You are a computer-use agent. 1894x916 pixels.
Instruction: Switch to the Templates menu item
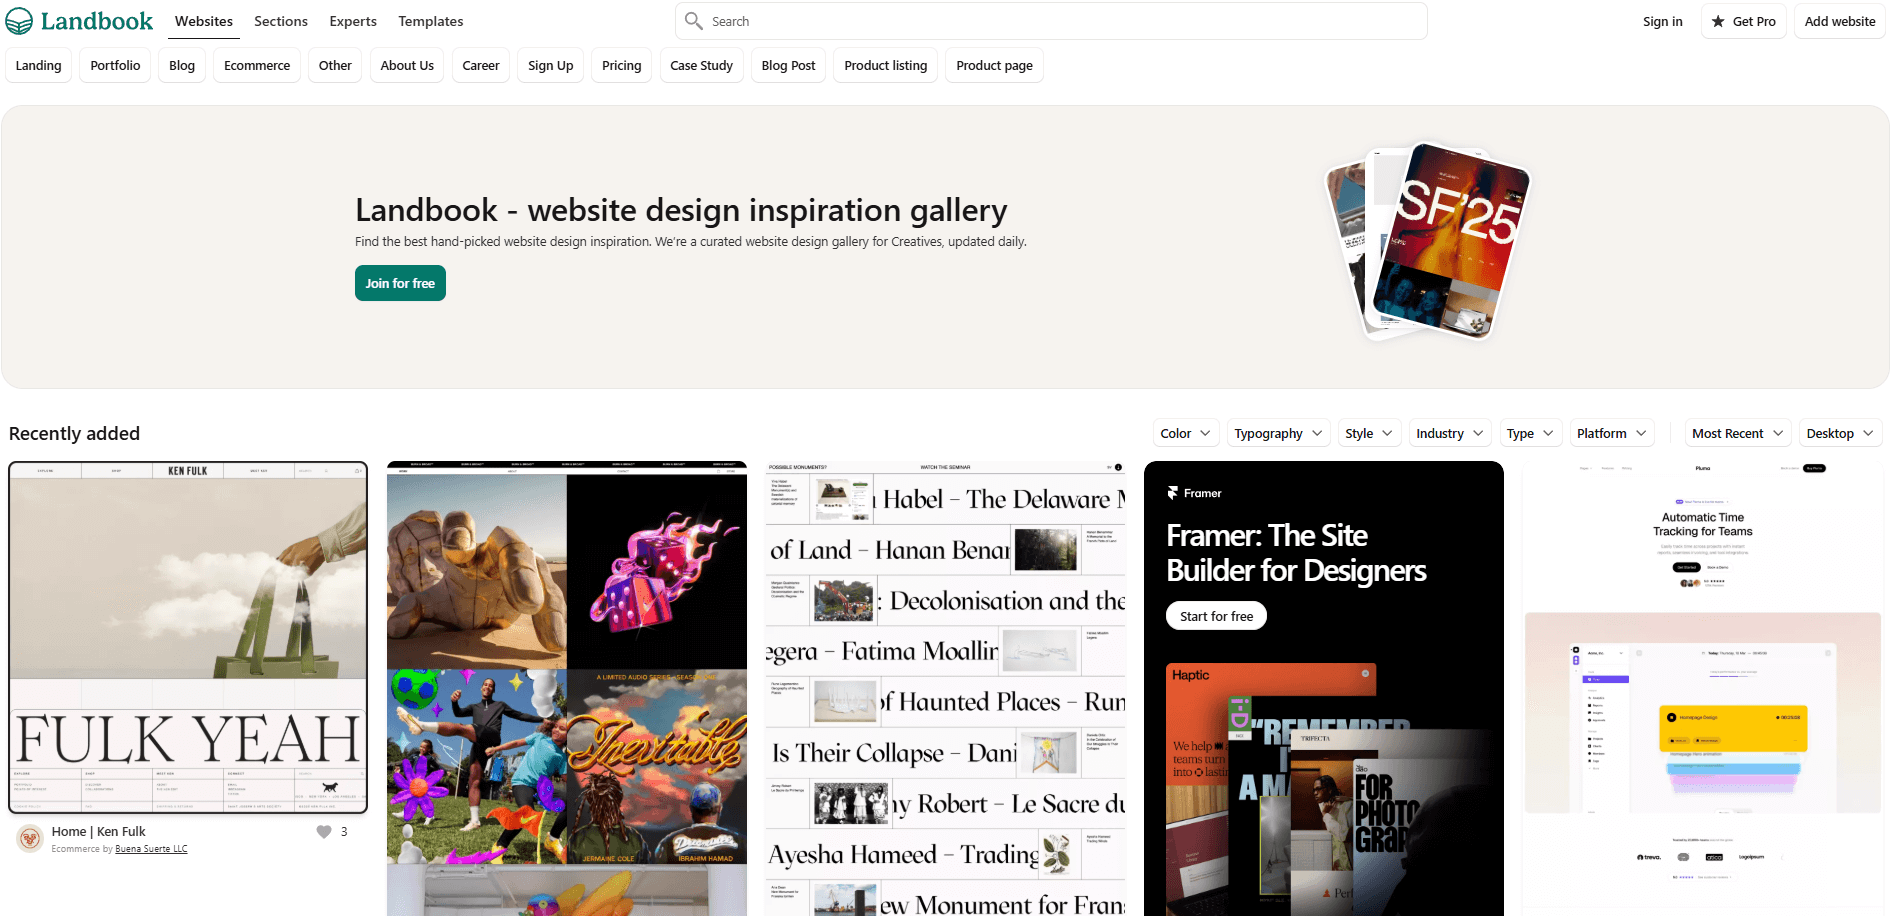tap(431, 21)
